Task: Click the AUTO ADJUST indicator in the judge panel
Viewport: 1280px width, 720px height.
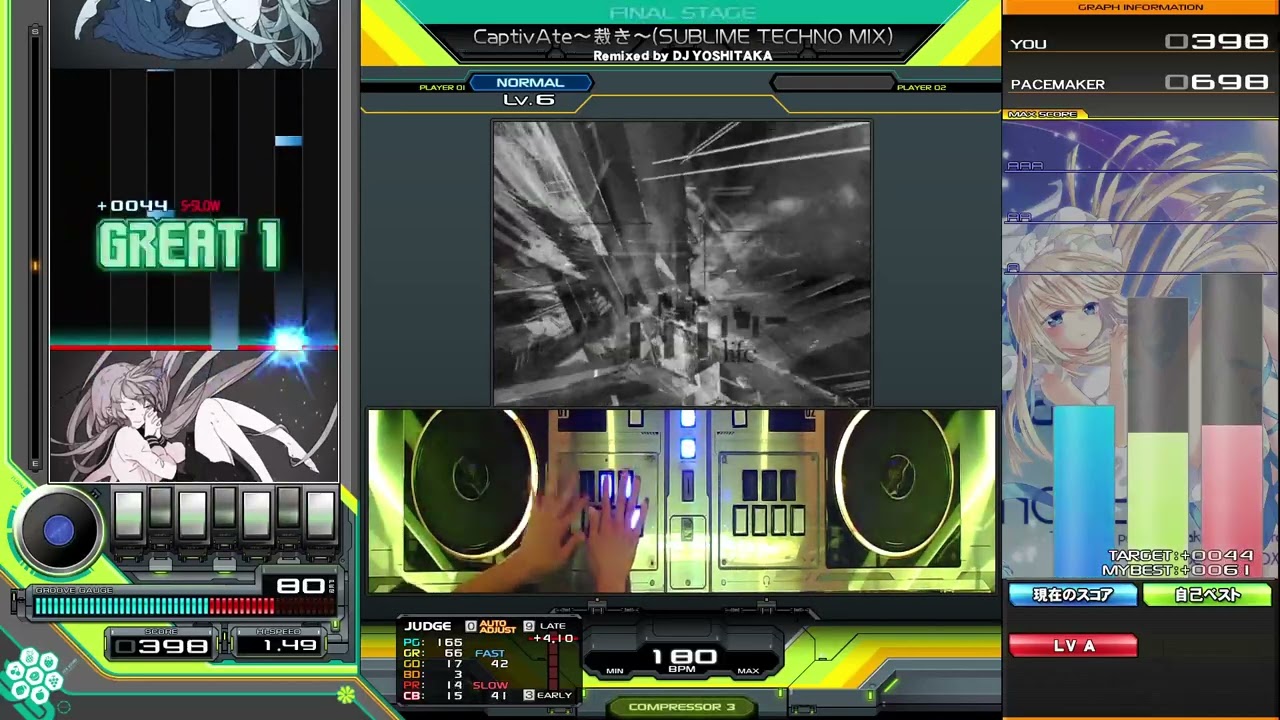Action: point(497,626)
